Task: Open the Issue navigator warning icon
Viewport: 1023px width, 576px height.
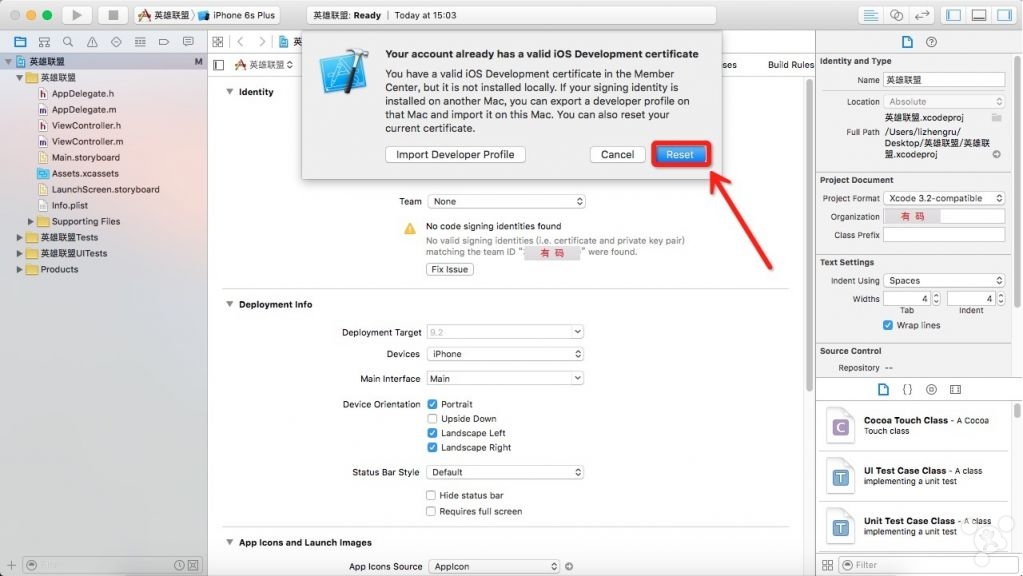Action: coord(92,42)
